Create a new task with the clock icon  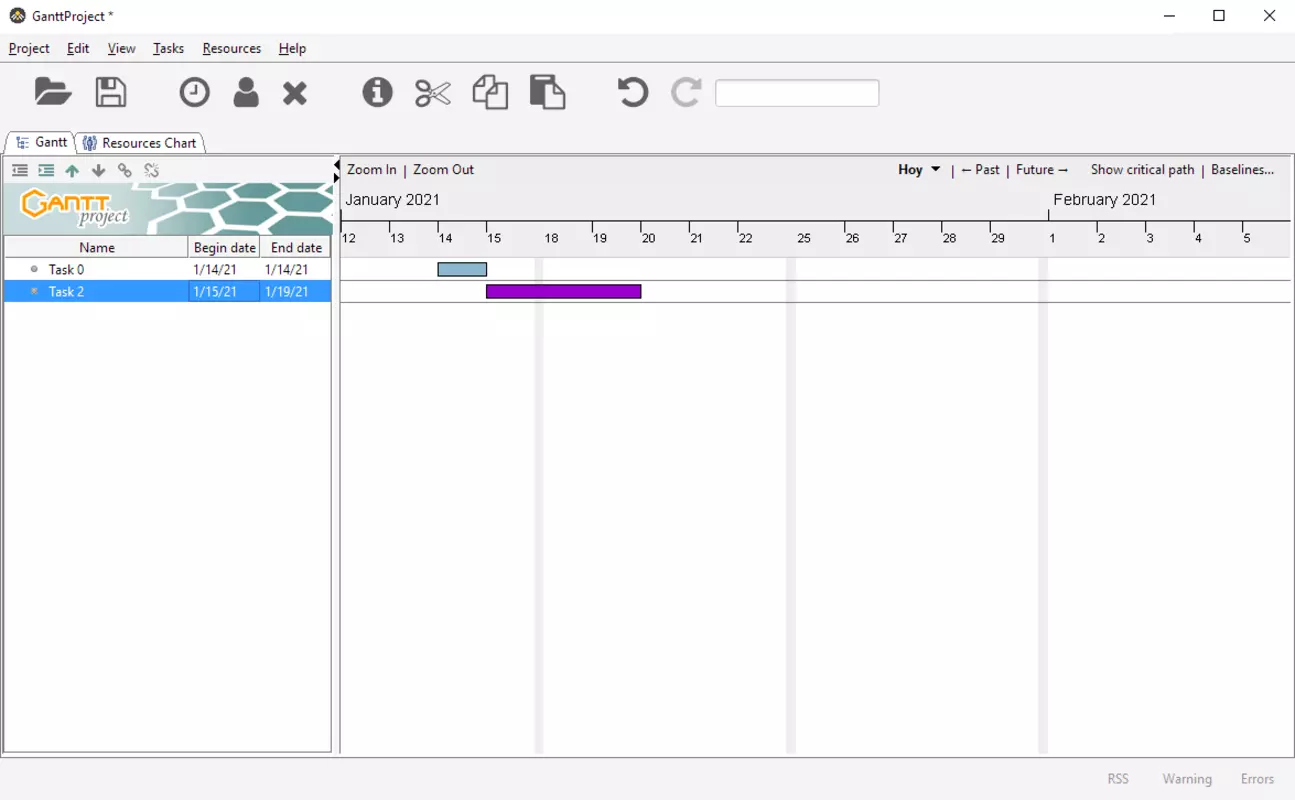[x=194, y=92]
